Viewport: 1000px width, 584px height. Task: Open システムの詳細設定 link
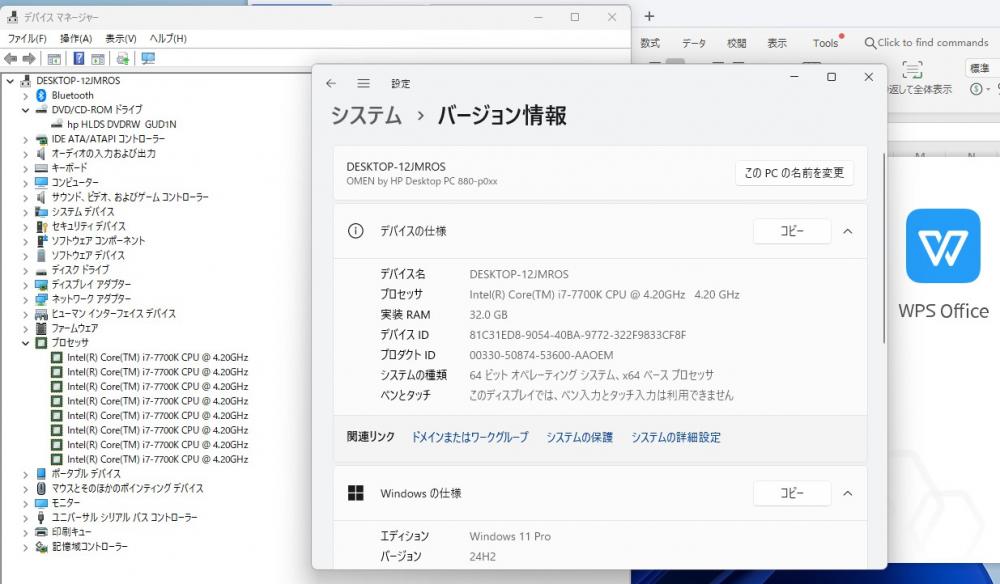click(676, 437)
